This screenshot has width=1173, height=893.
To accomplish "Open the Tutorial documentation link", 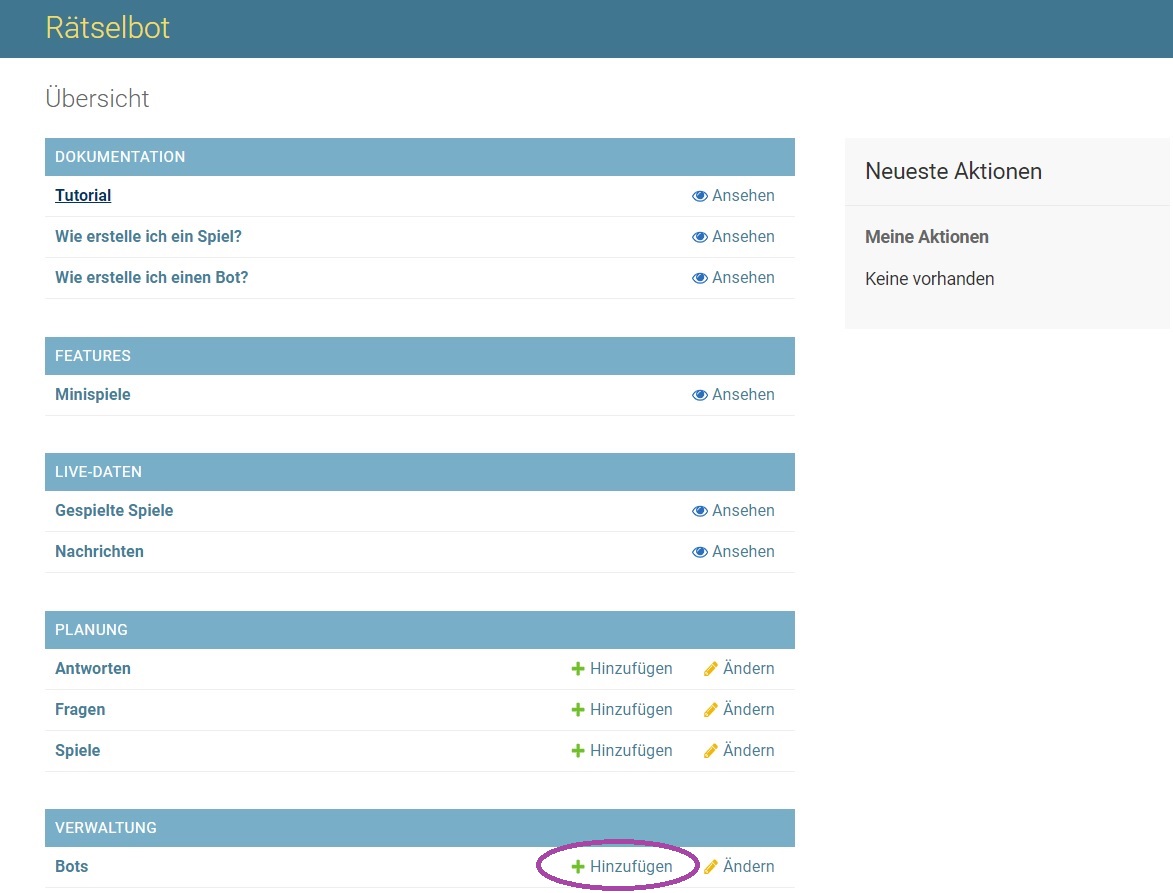I will pos(83,196).
